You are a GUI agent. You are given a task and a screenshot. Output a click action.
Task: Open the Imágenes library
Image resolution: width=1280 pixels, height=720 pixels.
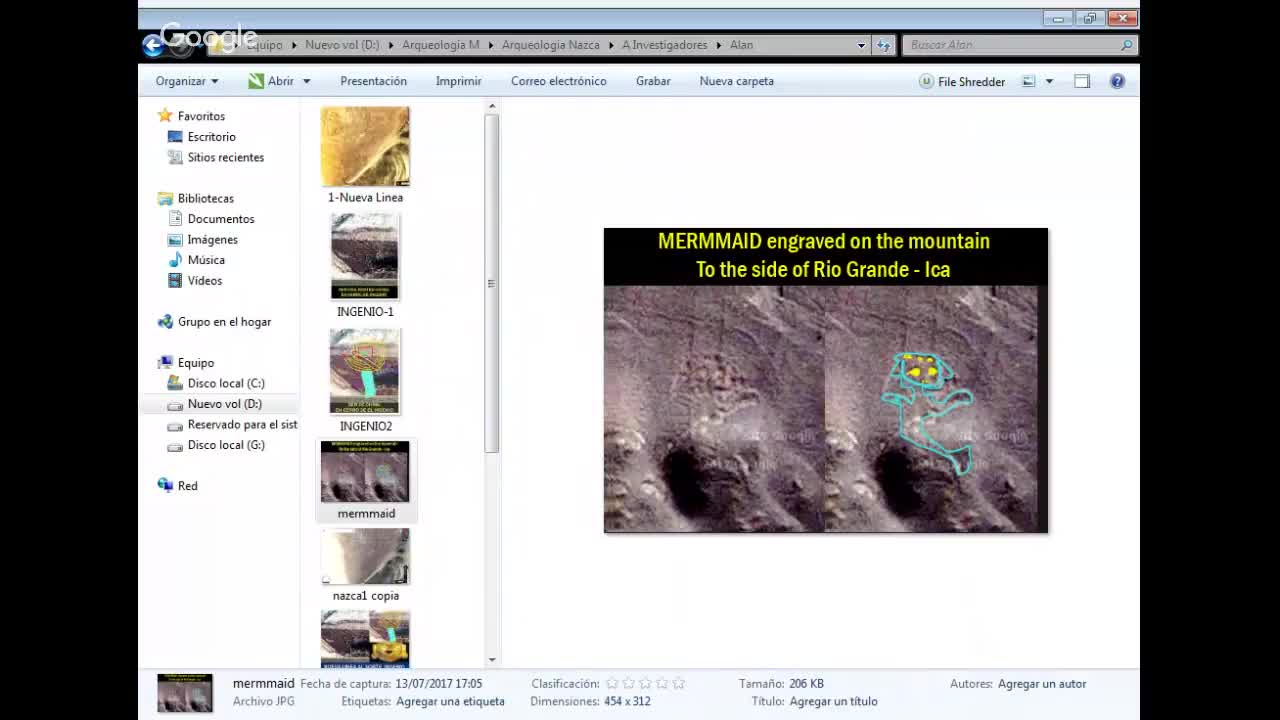[212, 240]
